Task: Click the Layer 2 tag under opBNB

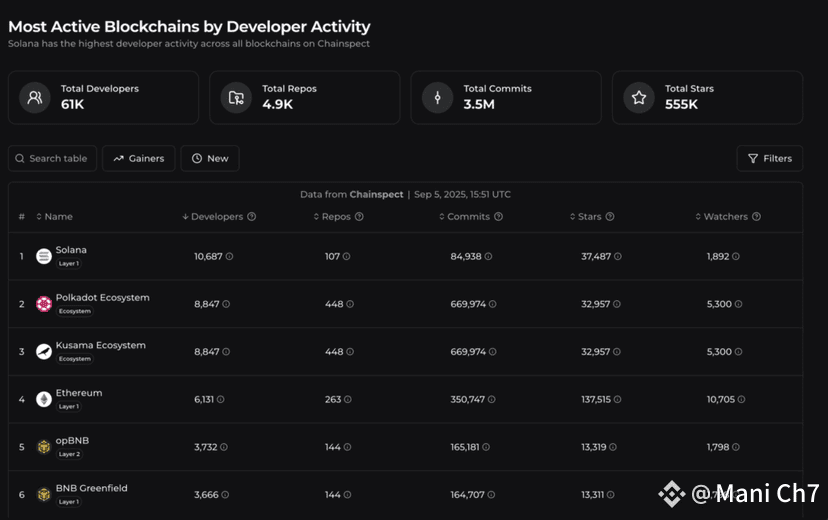Action: 69,454
